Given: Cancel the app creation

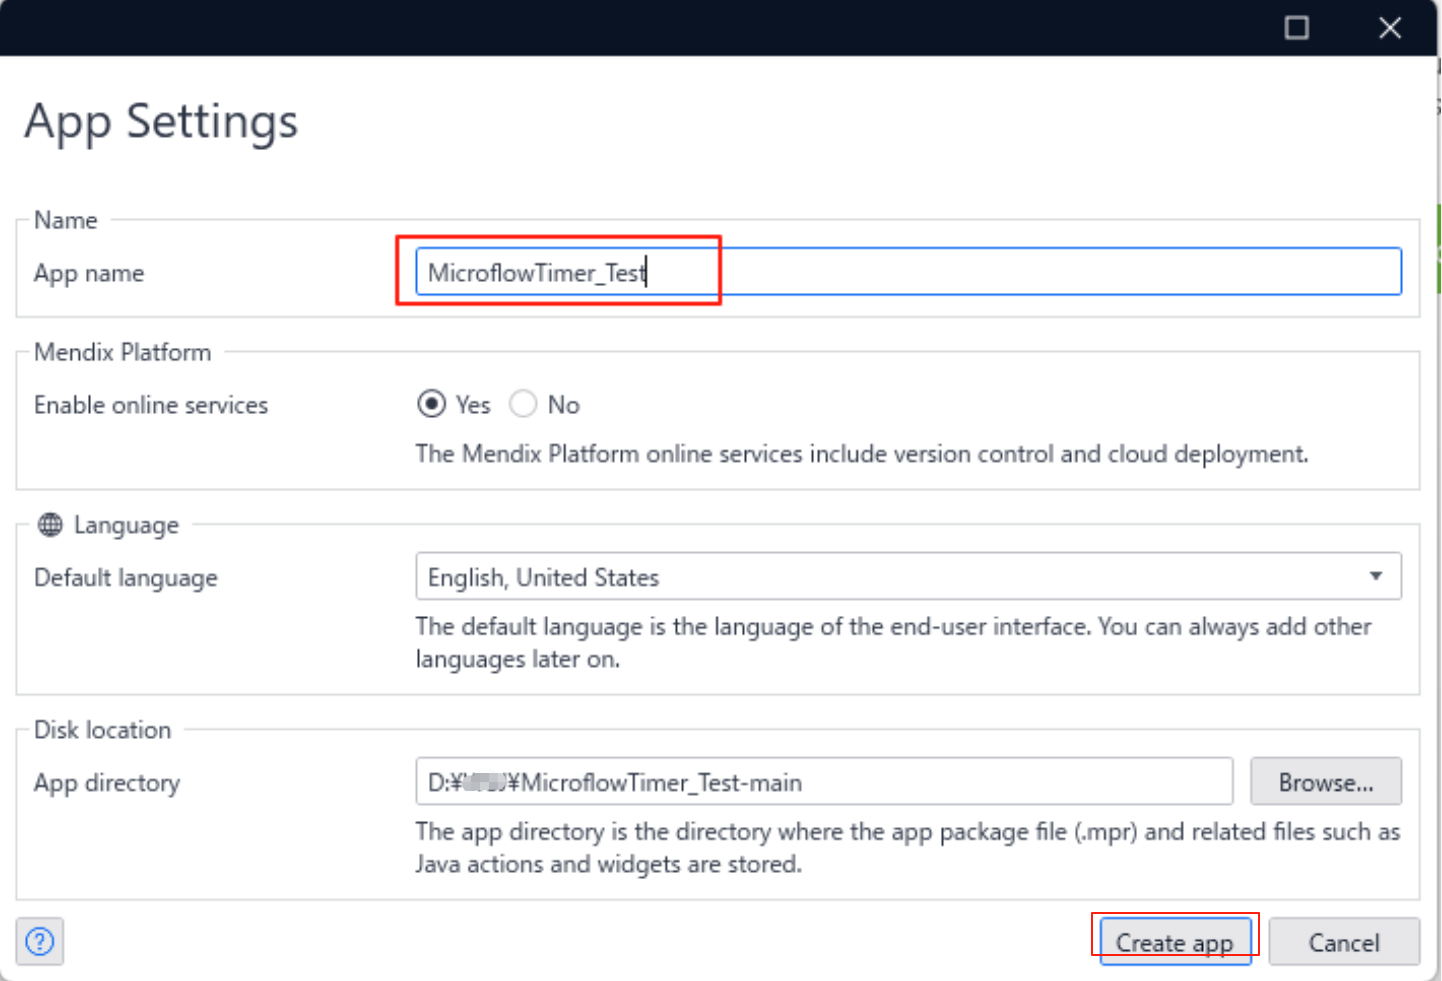Looking at the screenshot, I should point(1343,942).
